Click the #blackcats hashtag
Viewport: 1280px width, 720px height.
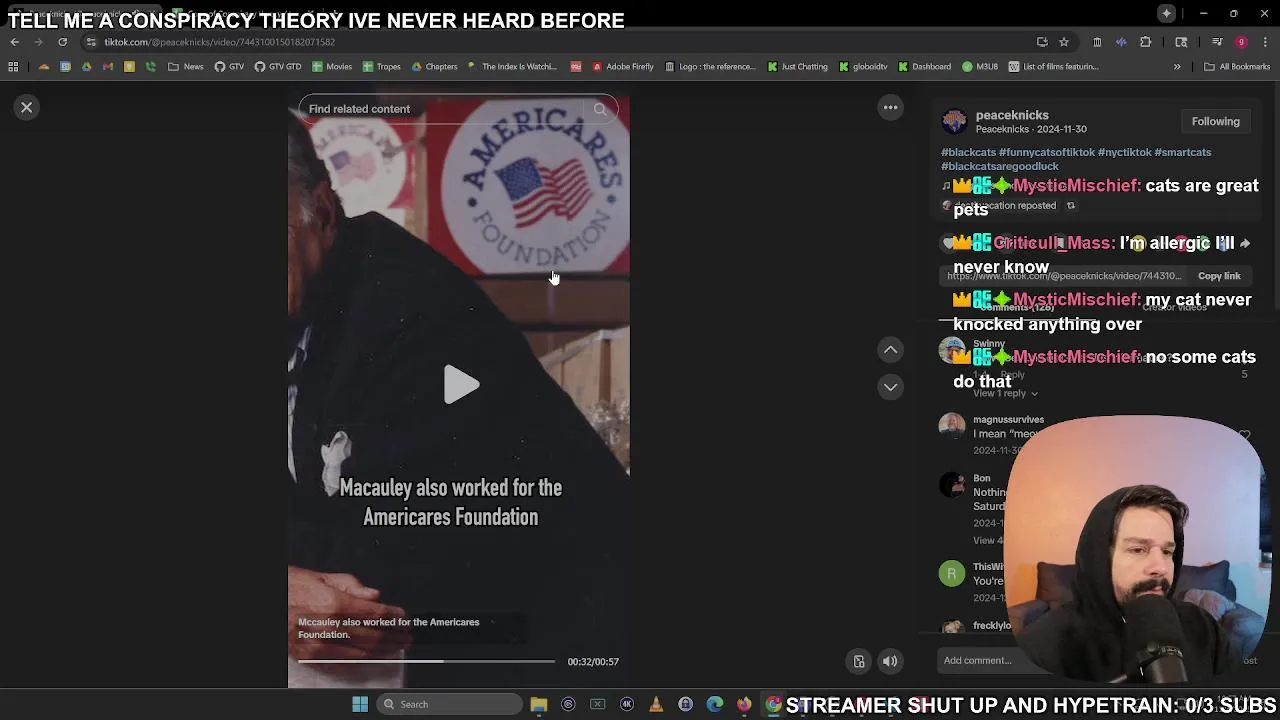click(x=968, y=152)
